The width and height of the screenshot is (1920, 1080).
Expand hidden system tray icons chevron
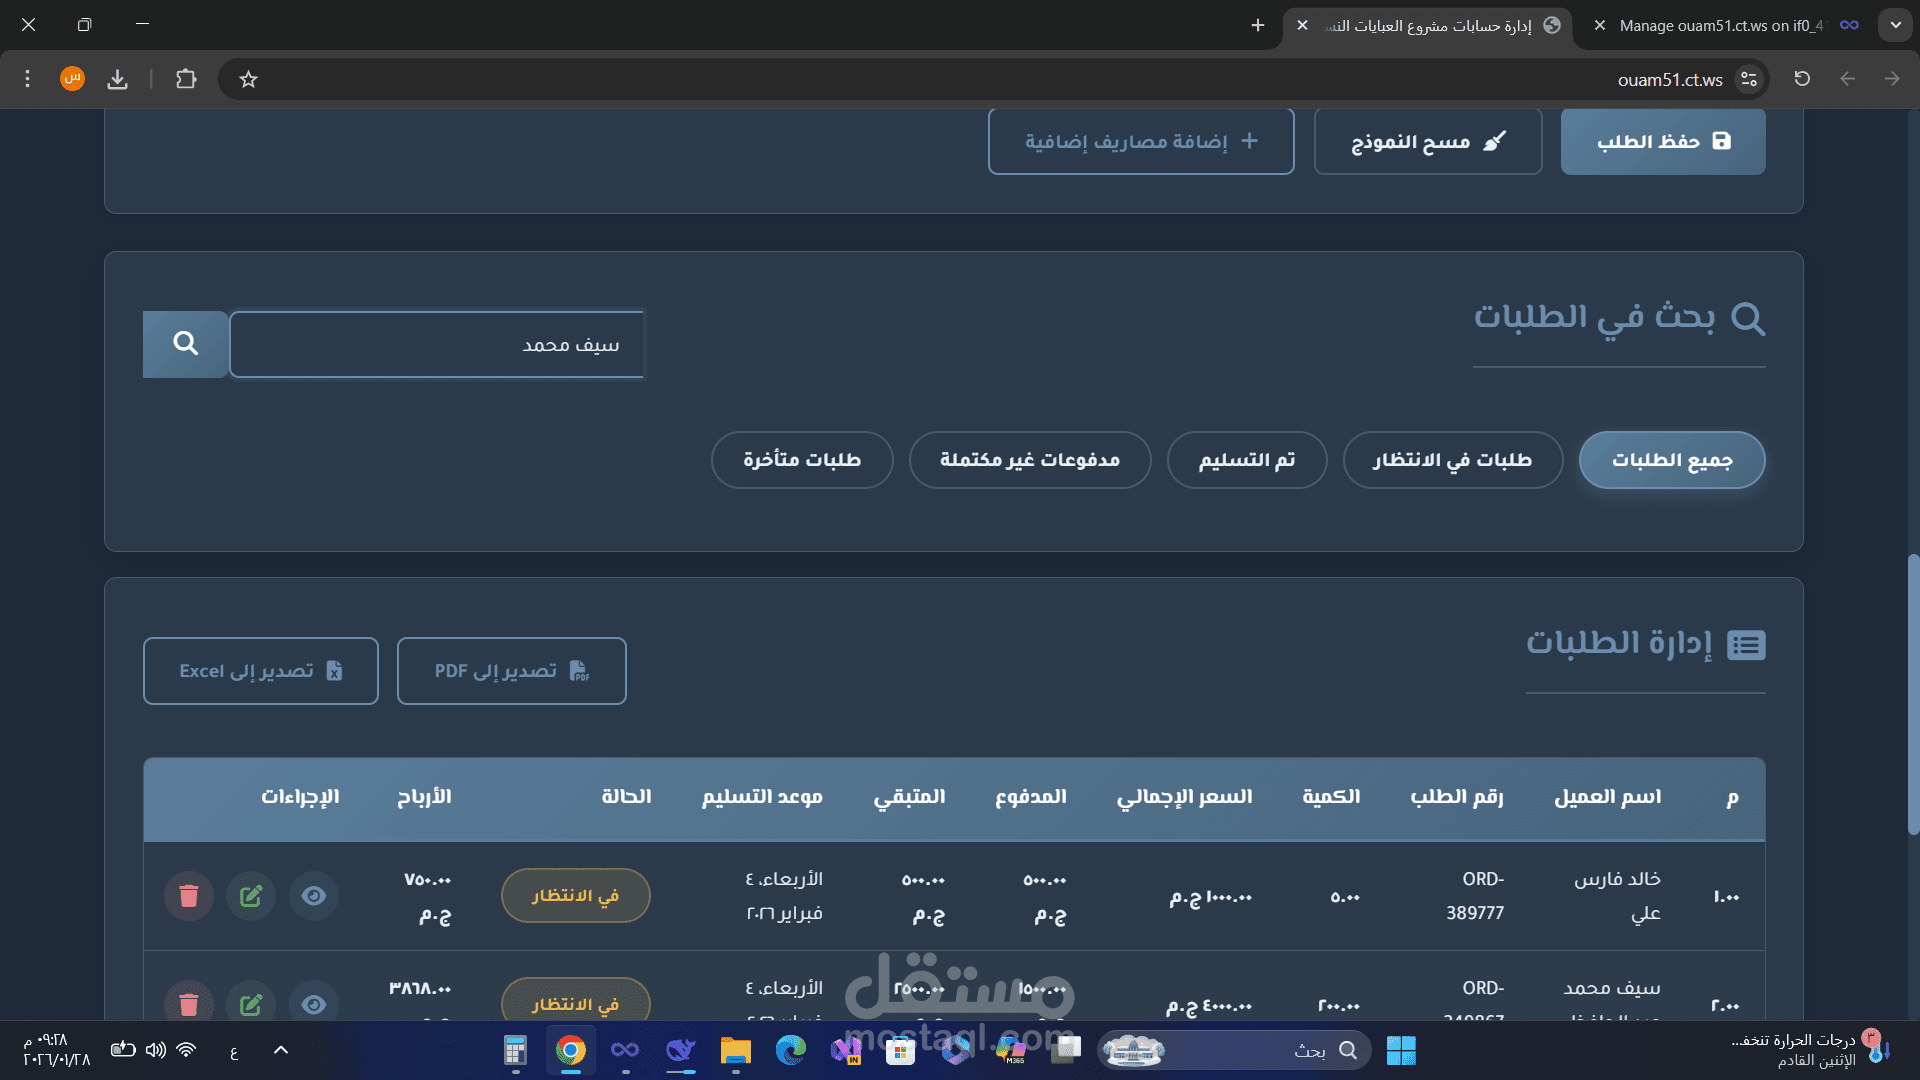tap(281, 1050)
